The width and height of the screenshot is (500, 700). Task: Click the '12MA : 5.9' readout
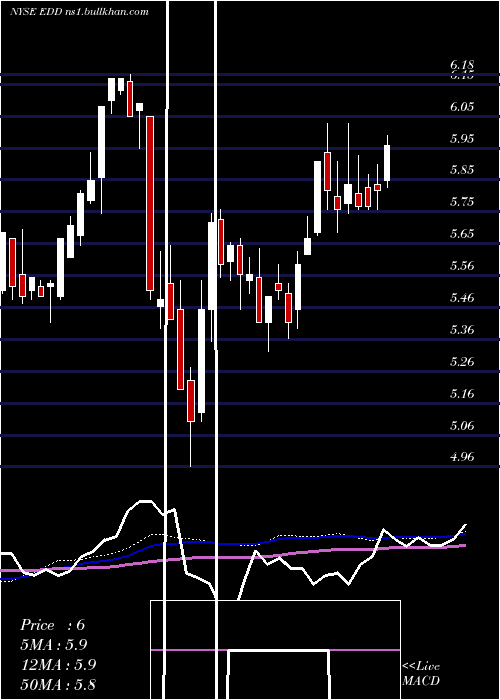[x=57, y=665]
